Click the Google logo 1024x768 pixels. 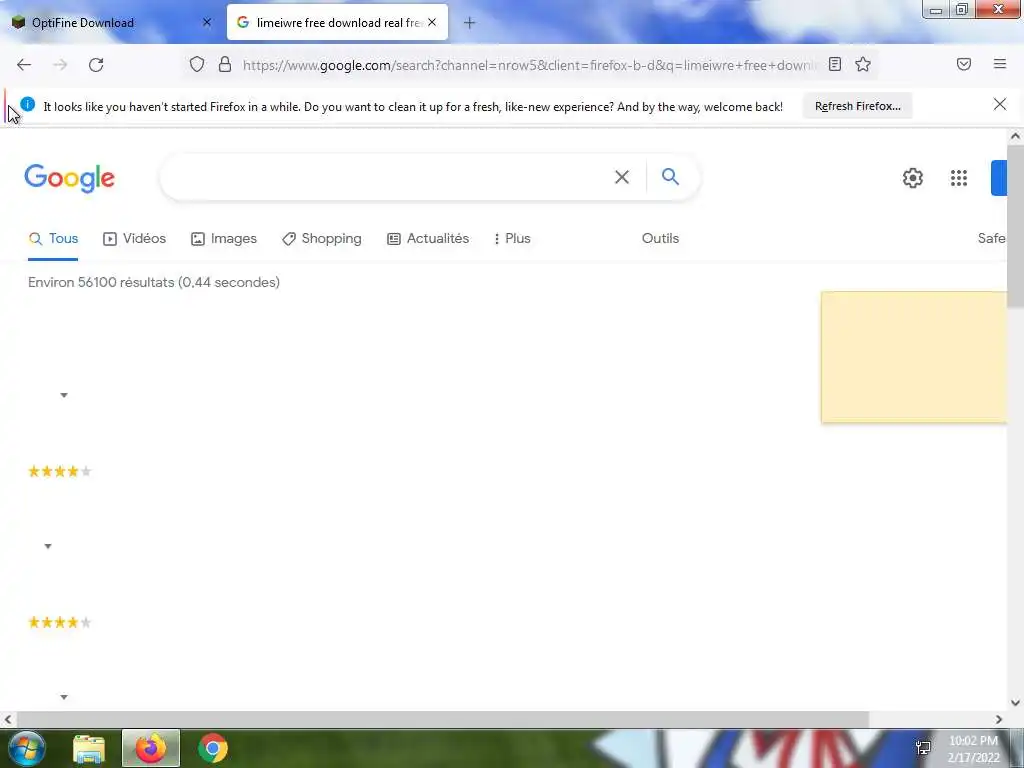point(69,178)
